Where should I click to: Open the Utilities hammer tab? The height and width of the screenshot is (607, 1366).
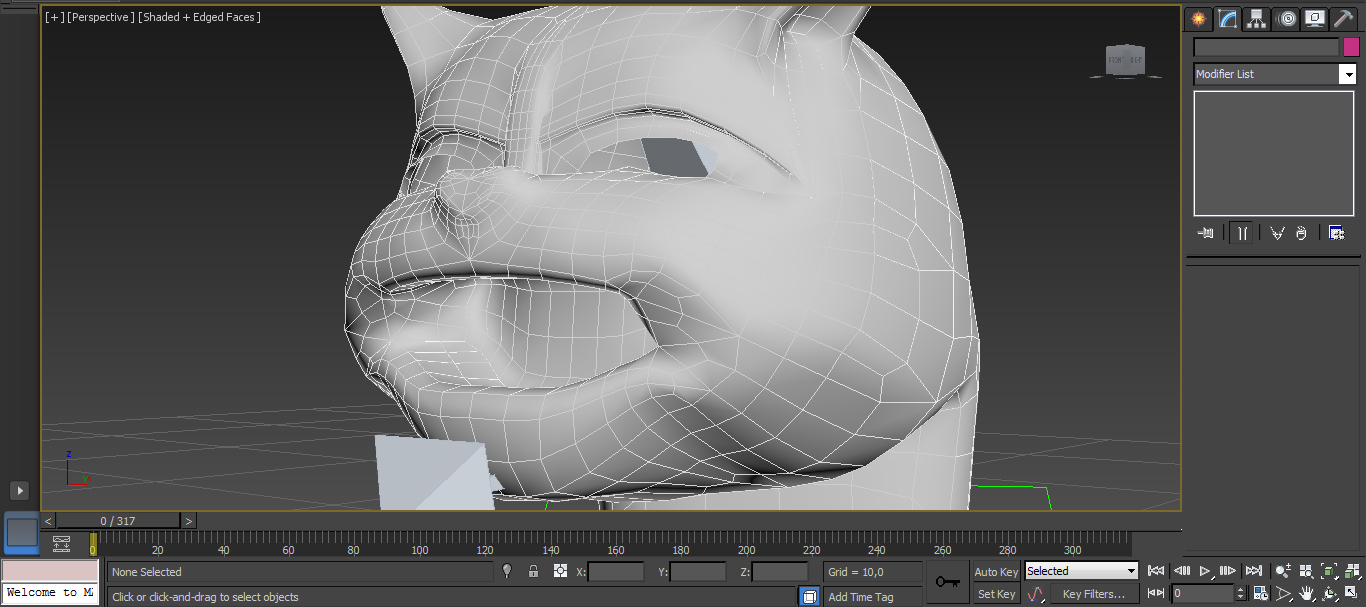pyautogui.click(x=1343, y=19)
